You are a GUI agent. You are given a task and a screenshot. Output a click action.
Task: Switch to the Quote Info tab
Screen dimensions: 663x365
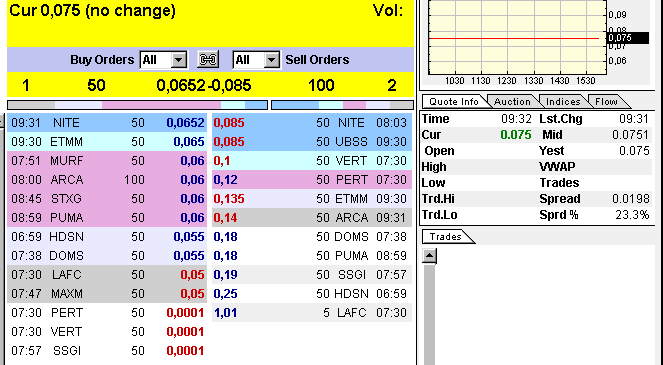pyautogui.click(x=454, y=102)
